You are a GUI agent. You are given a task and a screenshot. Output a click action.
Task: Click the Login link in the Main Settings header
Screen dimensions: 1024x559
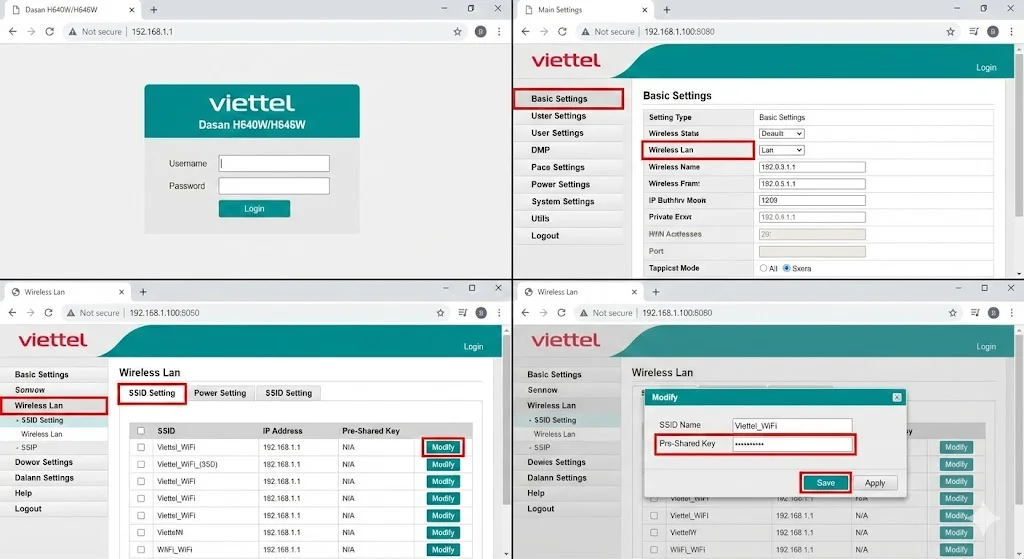[986, 67]
